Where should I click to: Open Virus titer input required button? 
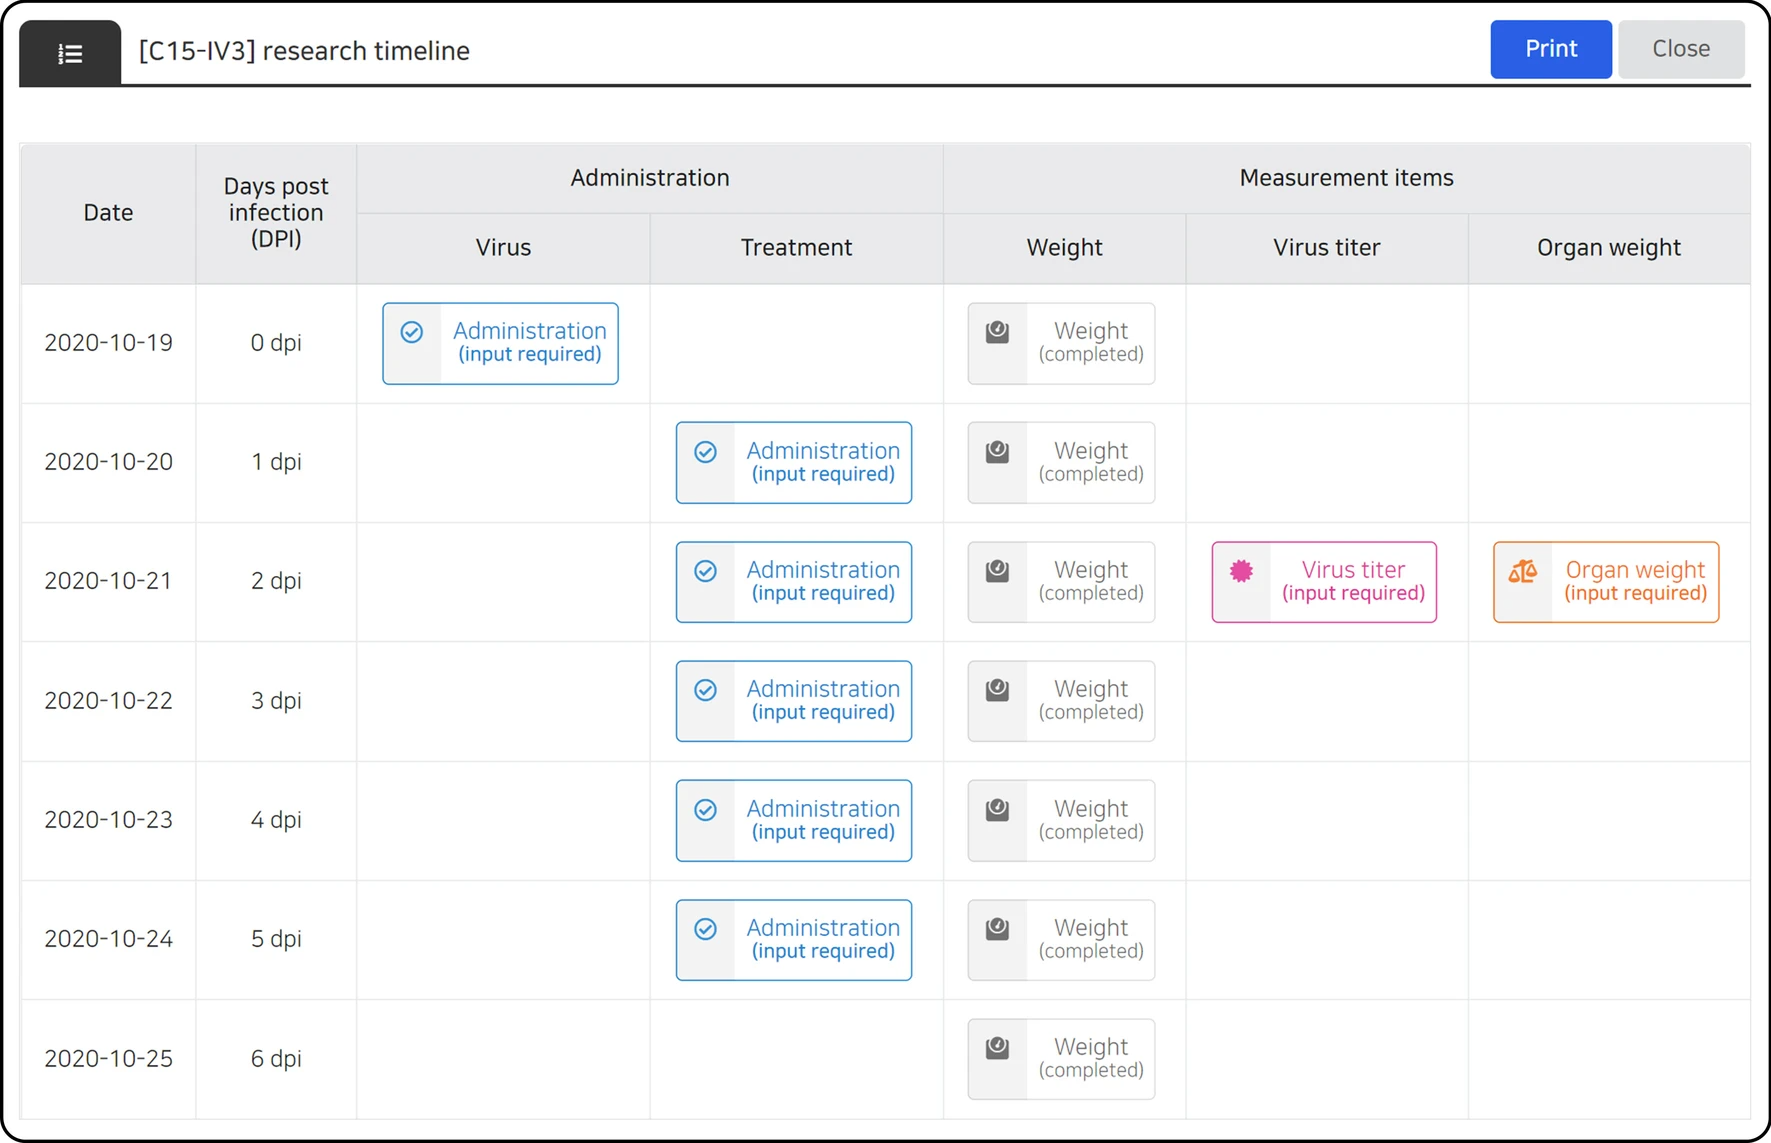coord(1324,582)
